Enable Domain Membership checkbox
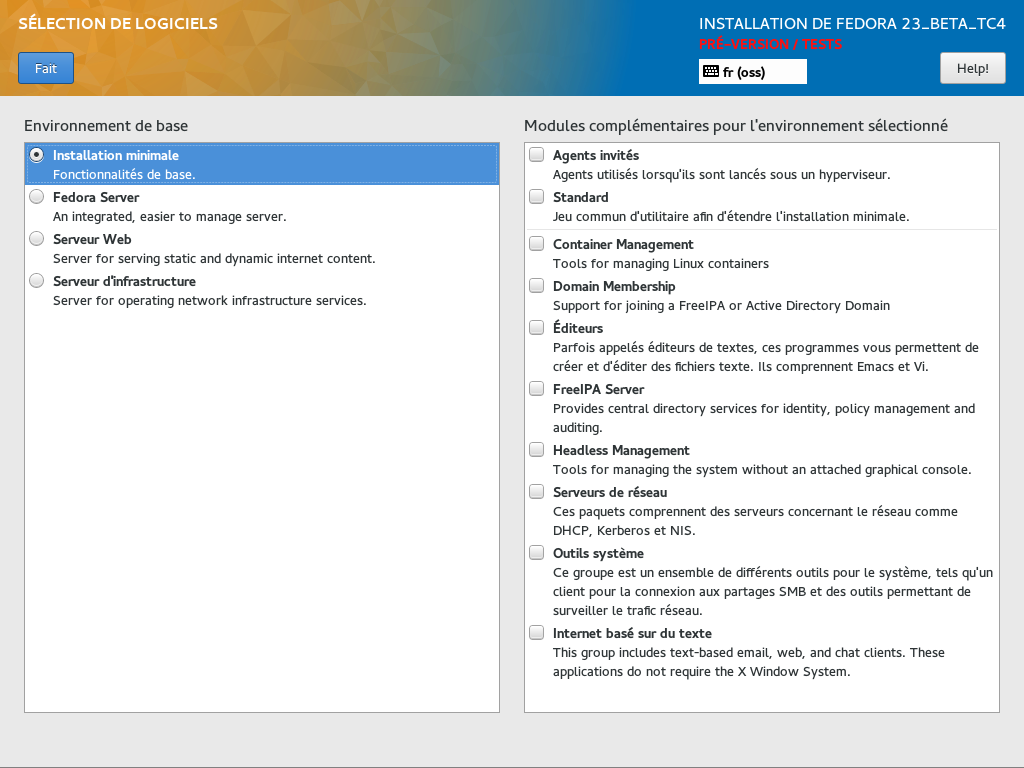This screenshot has height=768, width=1024. coord(536,285)
